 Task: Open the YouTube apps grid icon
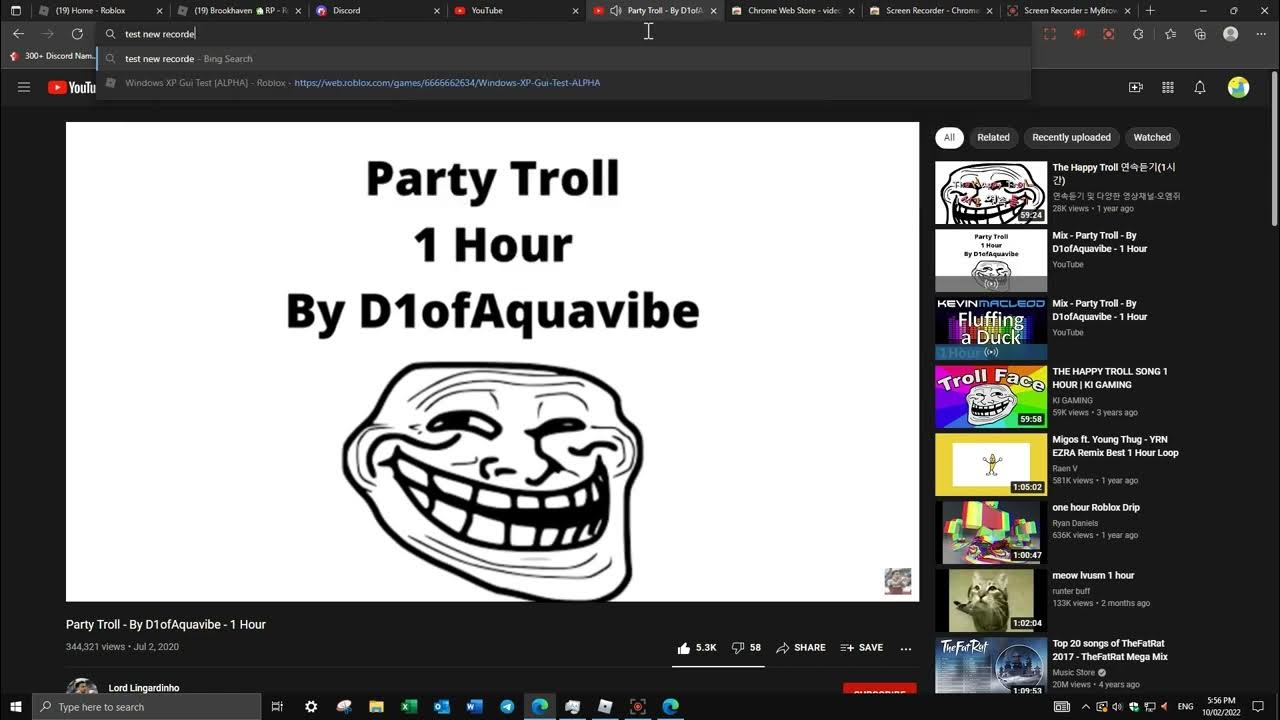[1168, 88]
